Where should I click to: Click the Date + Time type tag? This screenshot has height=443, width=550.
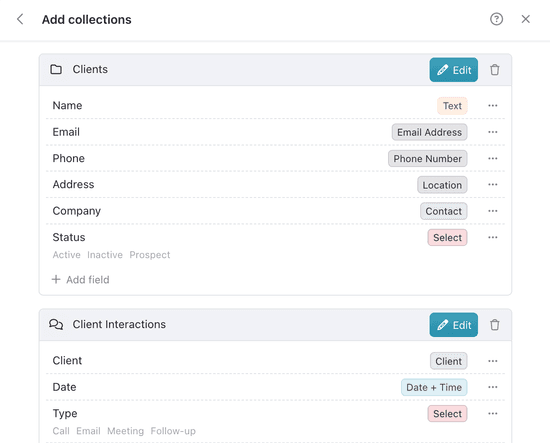click(434, 387)
